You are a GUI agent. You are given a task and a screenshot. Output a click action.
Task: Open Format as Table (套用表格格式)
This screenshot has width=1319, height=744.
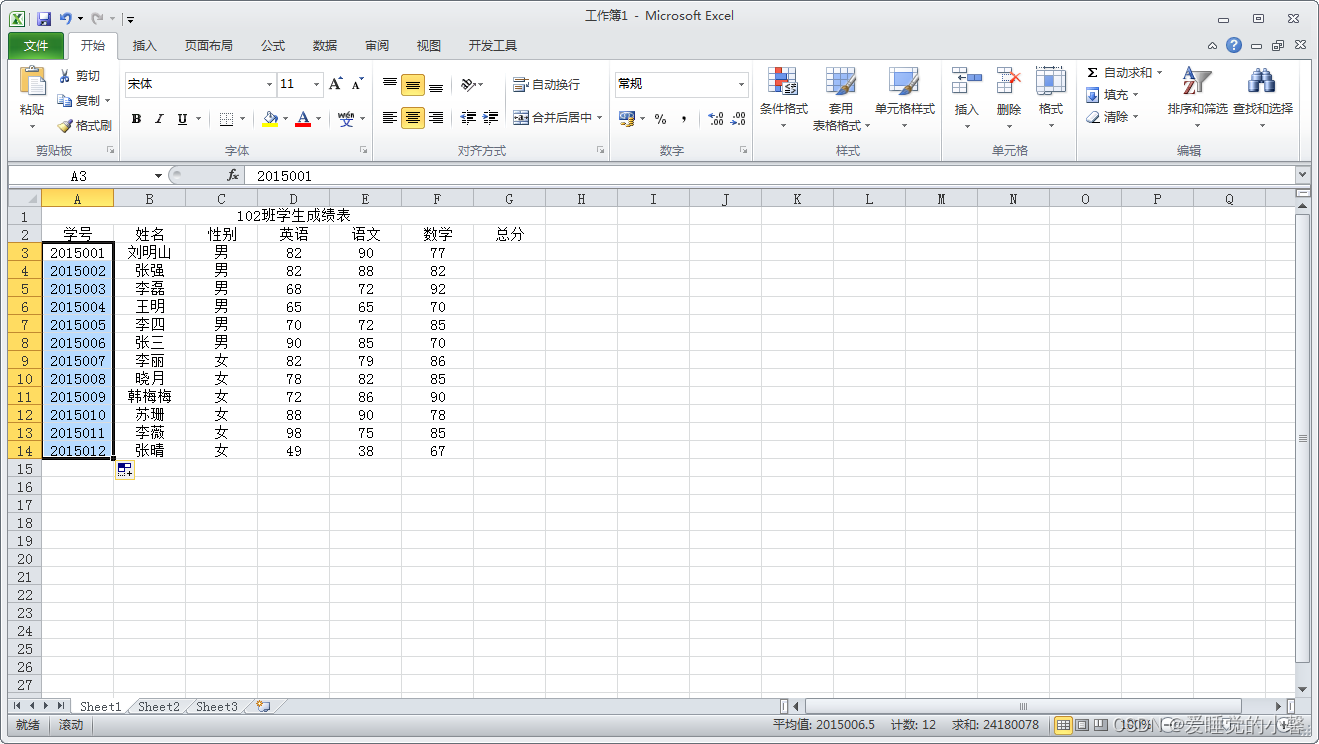[841, 99]
